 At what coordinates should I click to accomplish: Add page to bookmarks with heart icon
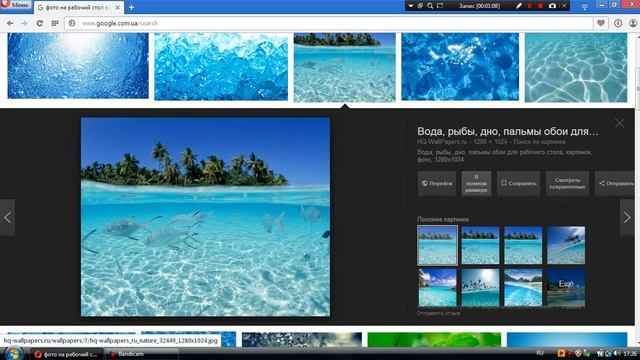pos(600,23)
